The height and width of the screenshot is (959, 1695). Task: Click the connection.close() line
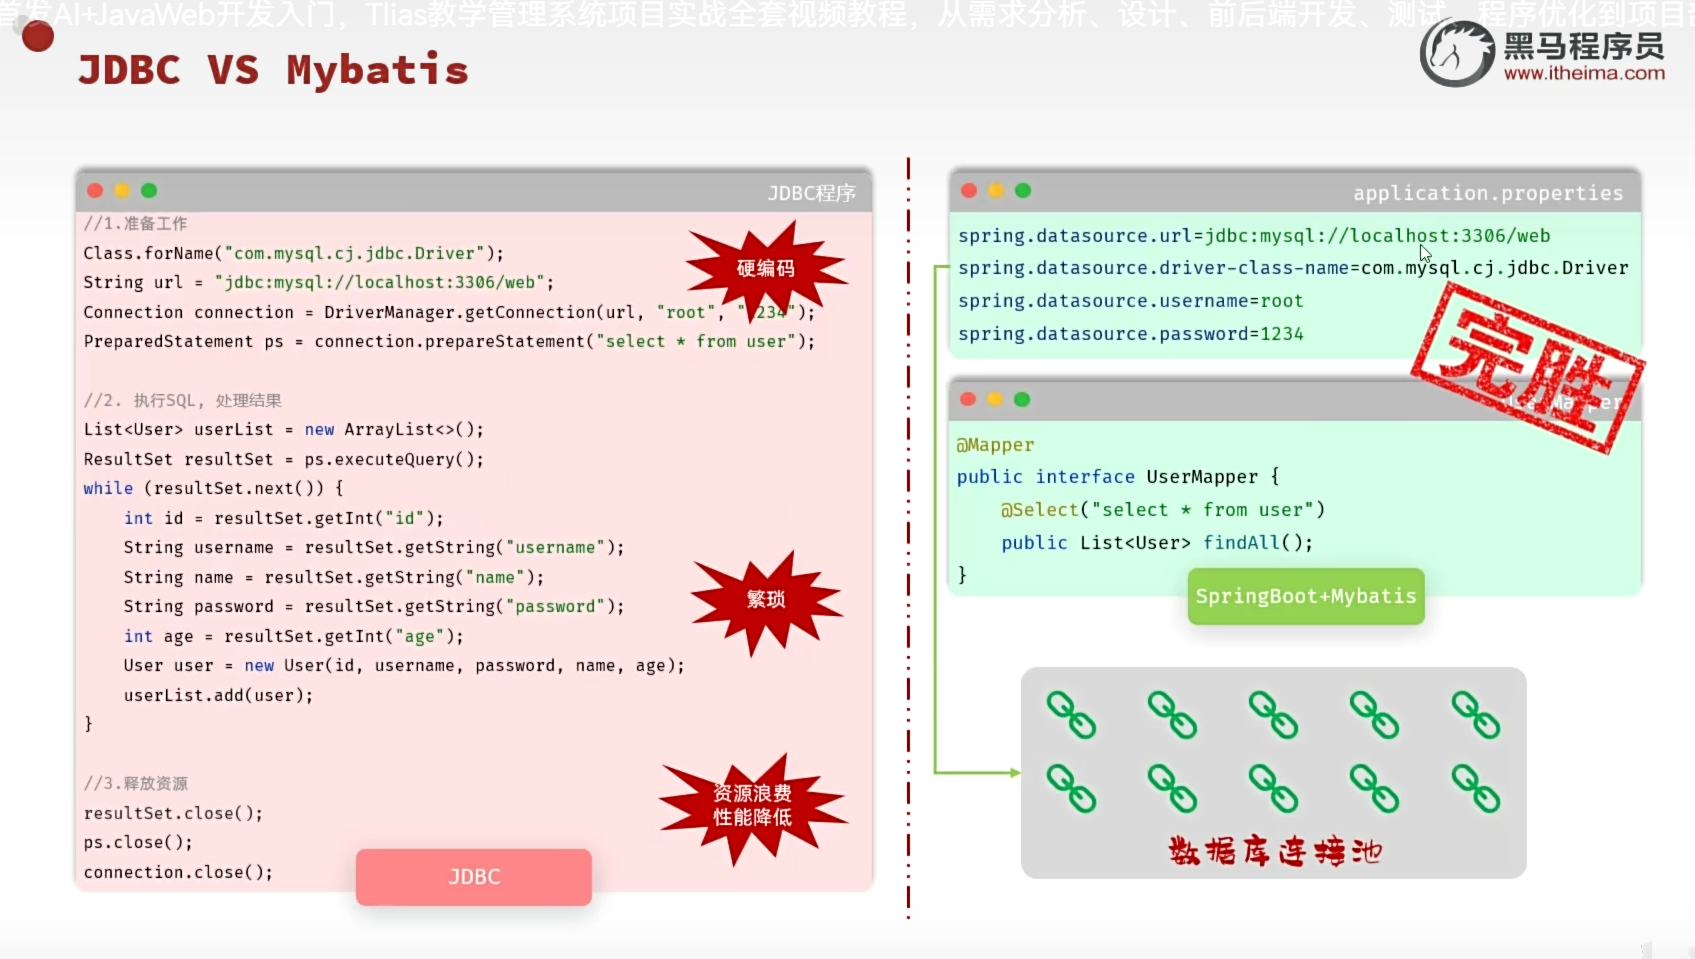(178, 872)
